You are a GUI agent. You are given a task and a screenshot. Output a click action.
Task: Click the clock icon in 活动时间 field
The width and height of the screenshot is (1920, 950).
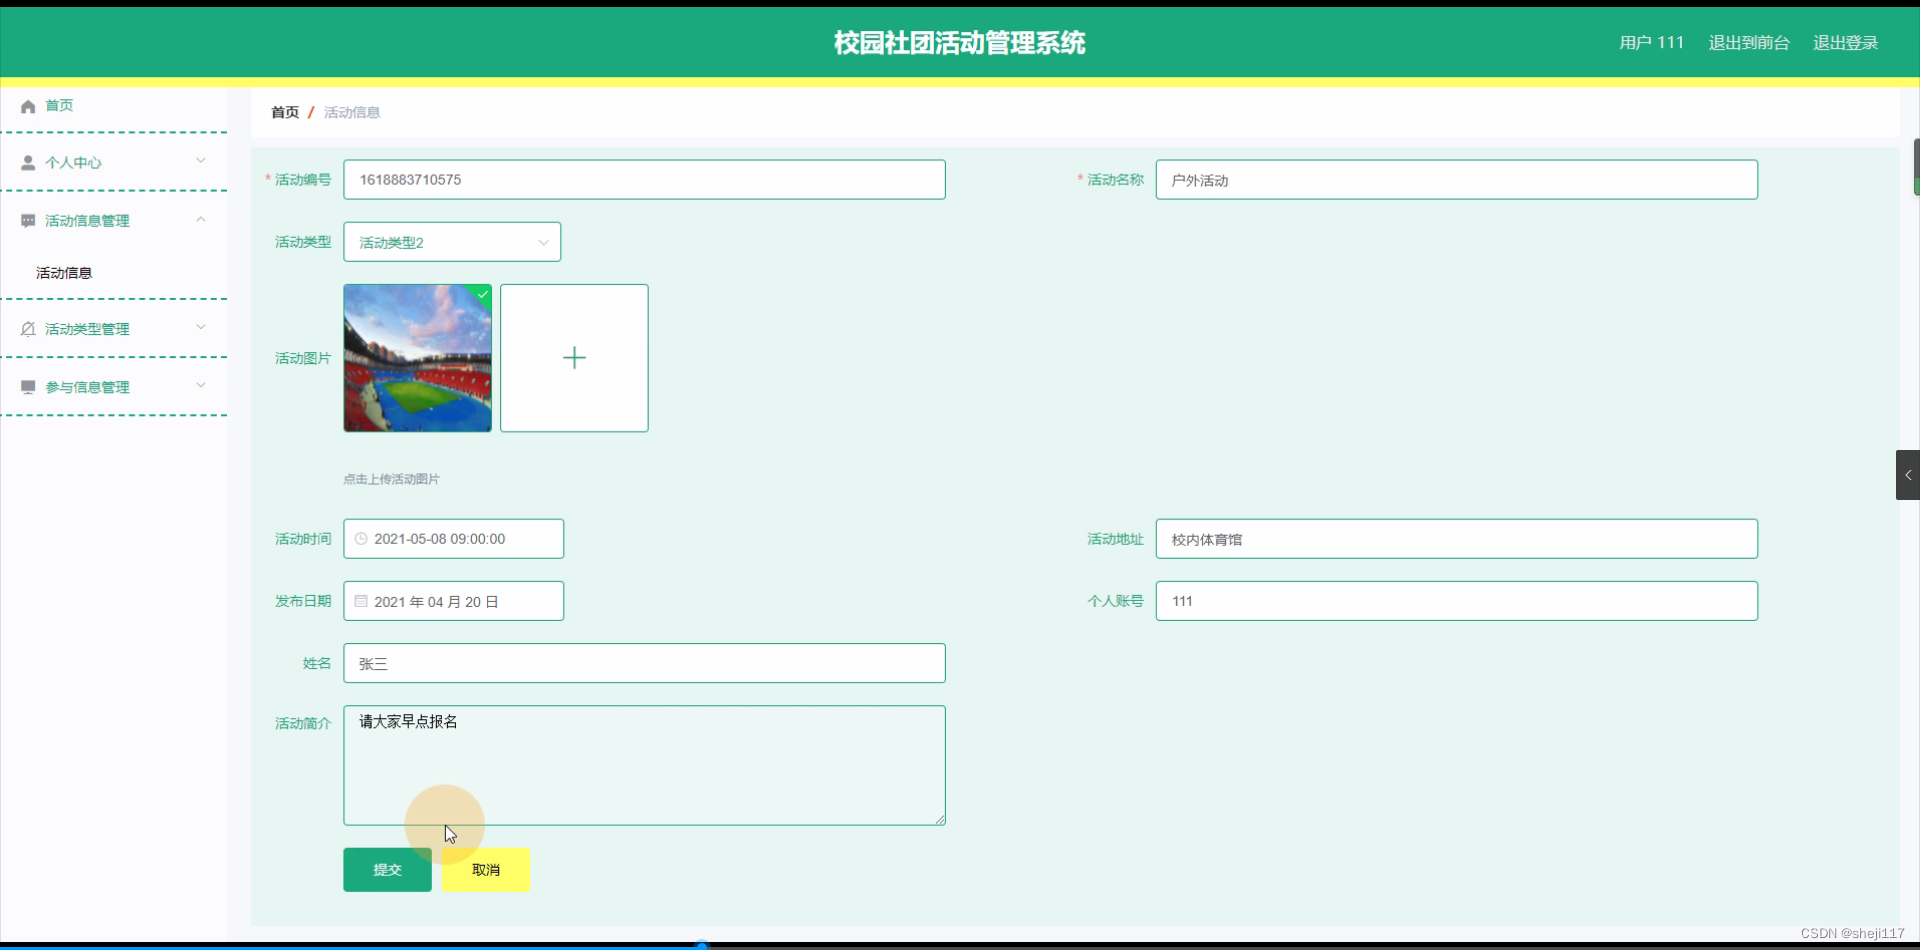click(x=360, y=538)
